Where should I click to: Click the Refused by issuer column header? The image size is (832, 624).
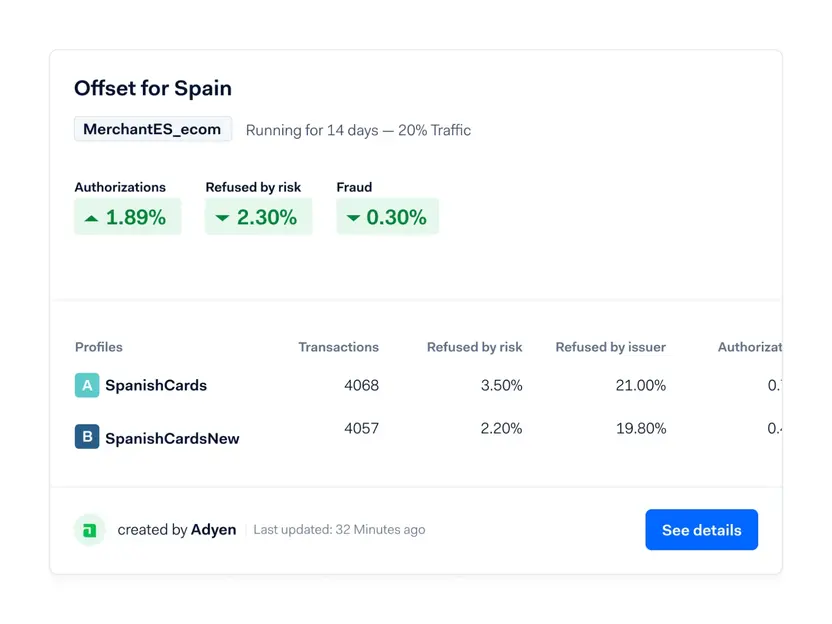point(610,347)
